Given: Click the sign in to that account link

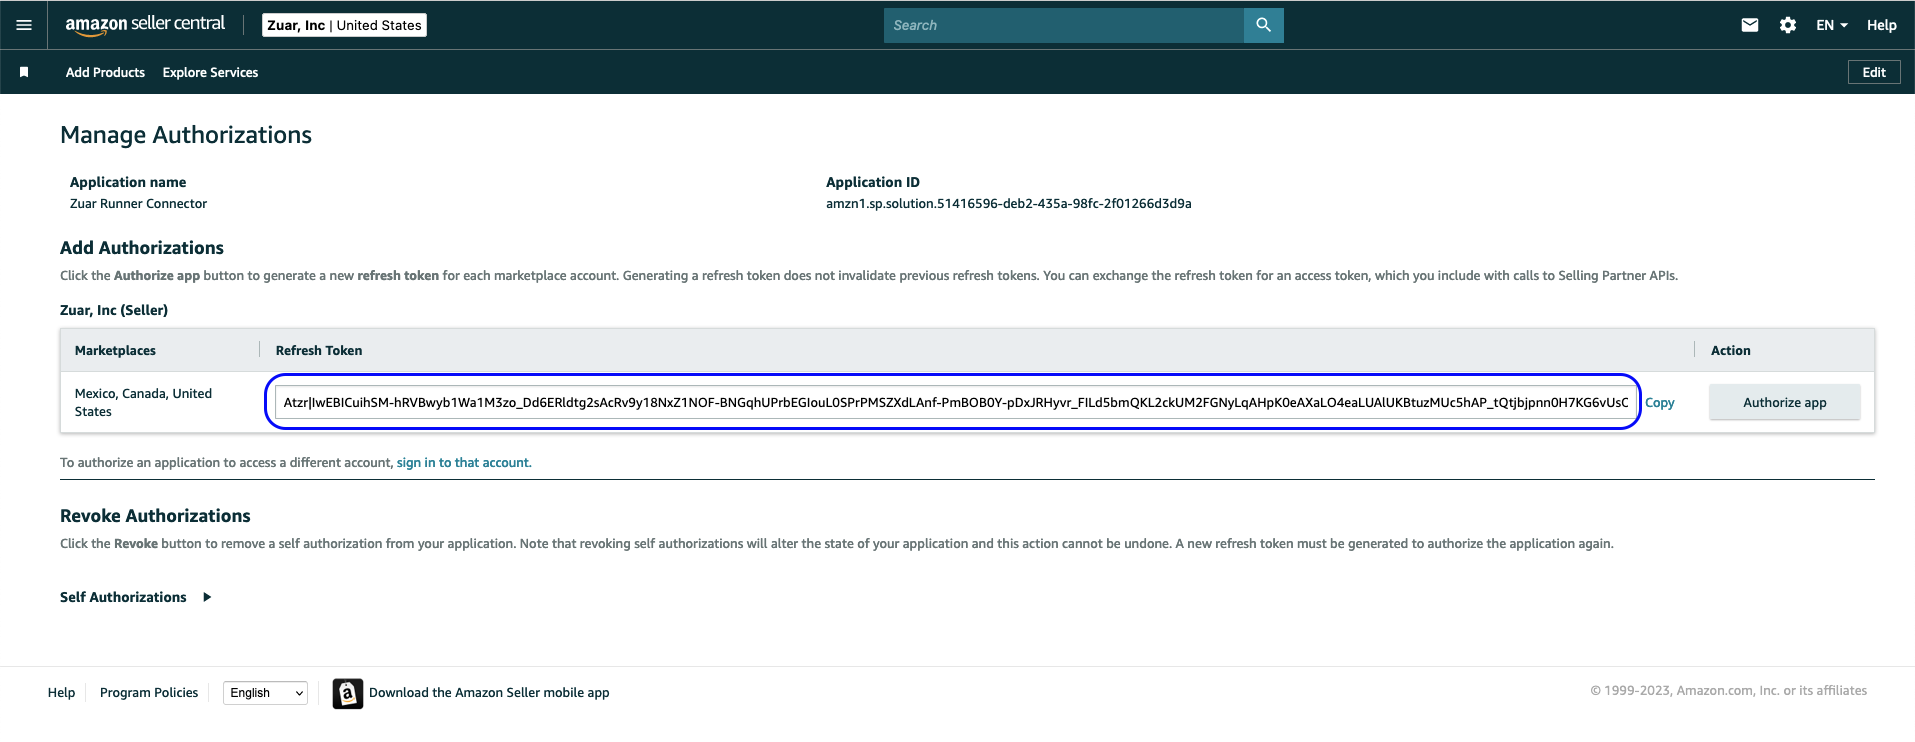Looking at the screenshot, I should pos(464,462).
